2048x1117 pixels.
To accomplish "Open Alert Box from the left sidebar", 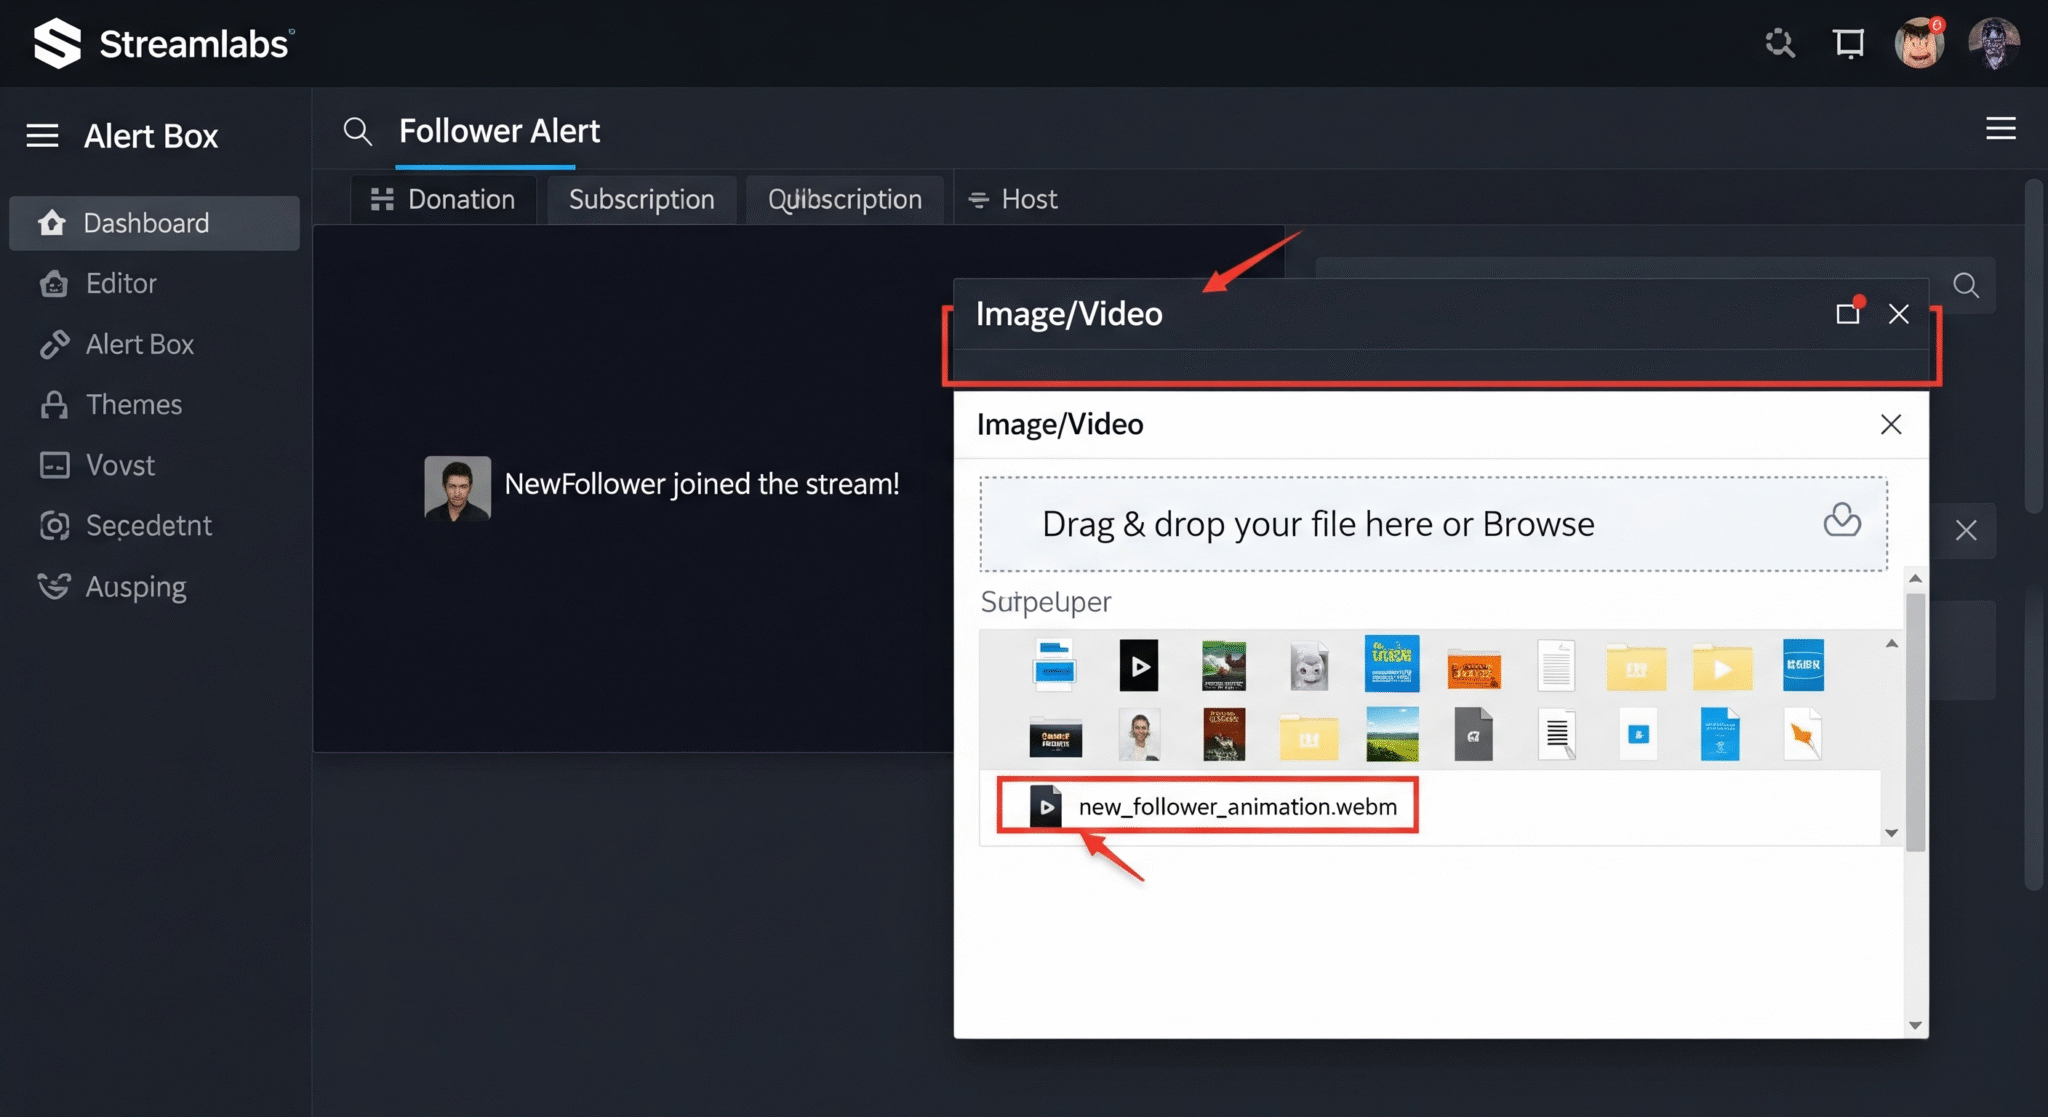I will click(139, 344).
